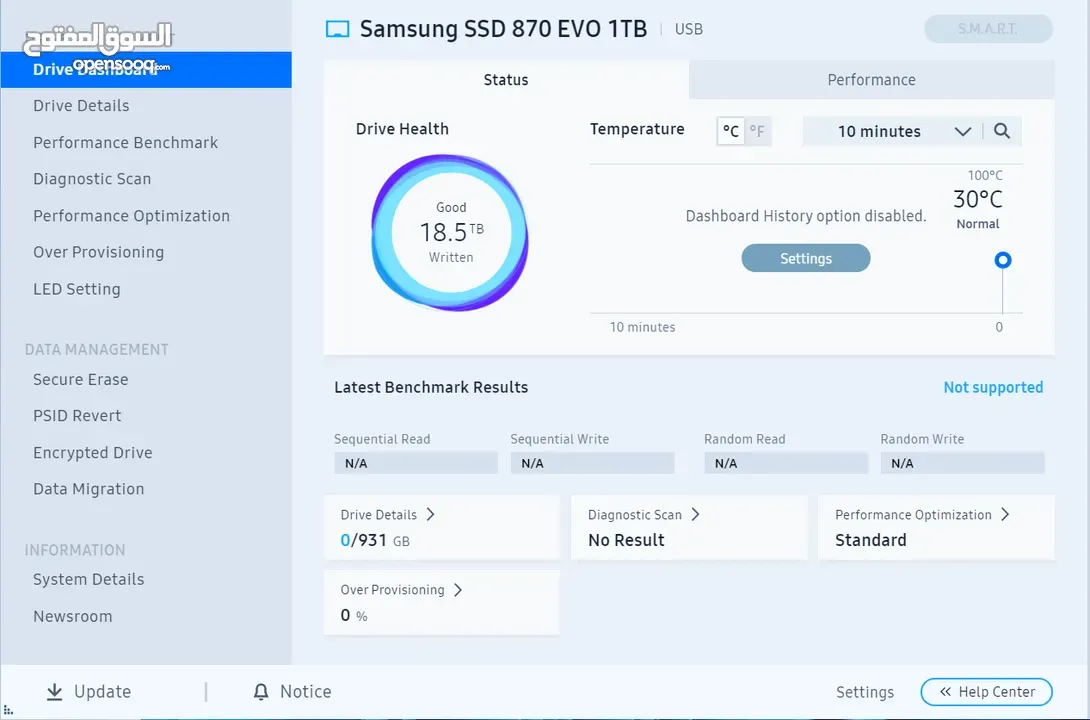Click the Drive Health ring gauge

coord(450,232)
